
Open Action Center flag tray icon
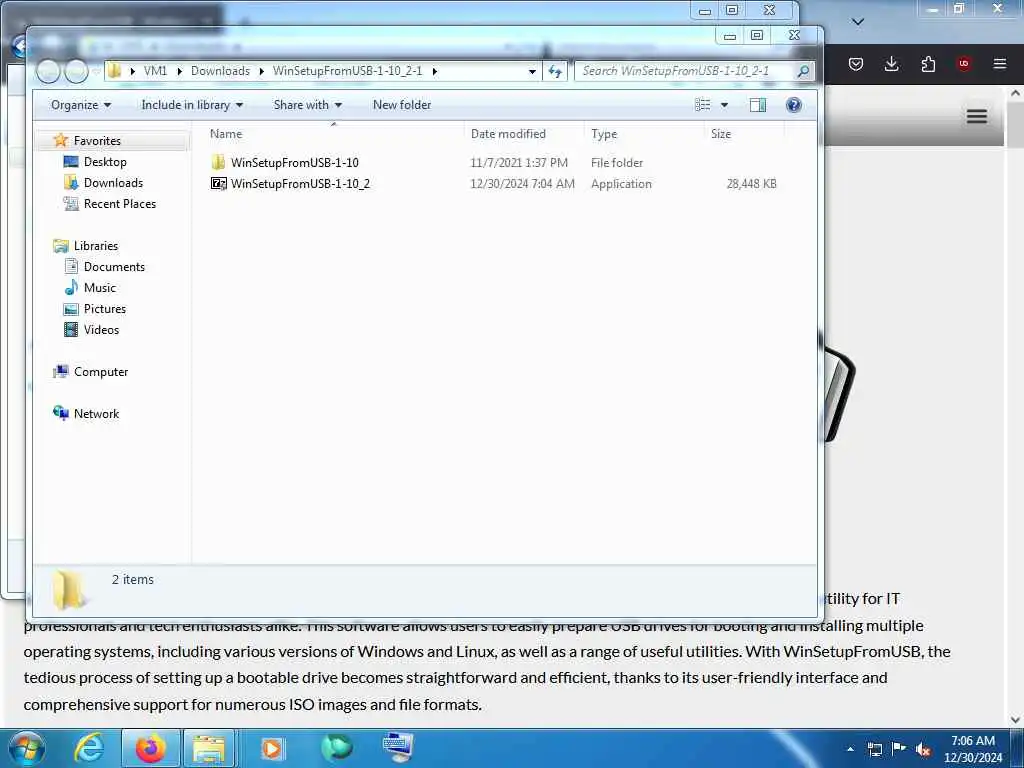coord(899,748)
